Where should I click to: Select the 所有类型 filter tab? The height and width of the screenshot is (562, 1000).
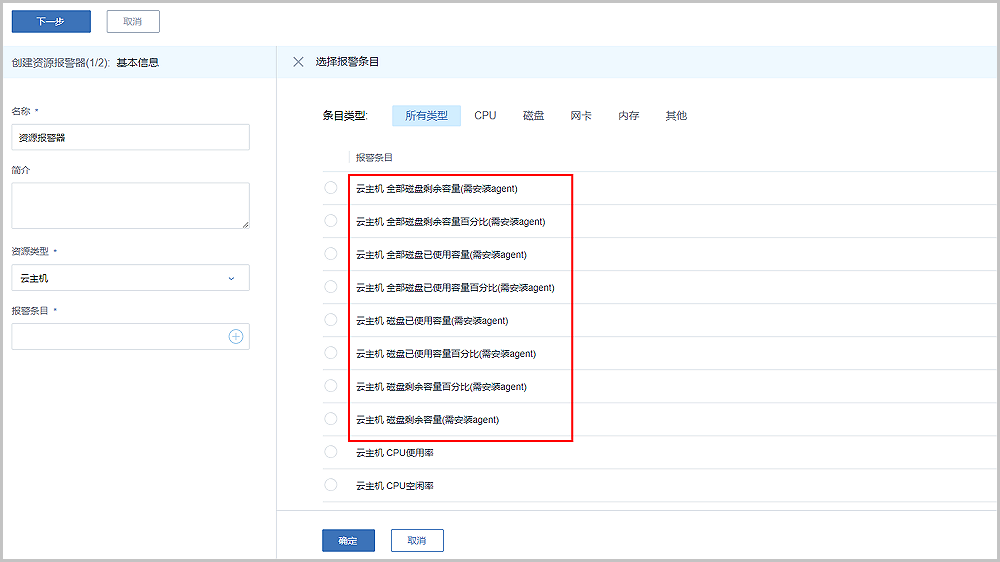[x=426, y=116]
